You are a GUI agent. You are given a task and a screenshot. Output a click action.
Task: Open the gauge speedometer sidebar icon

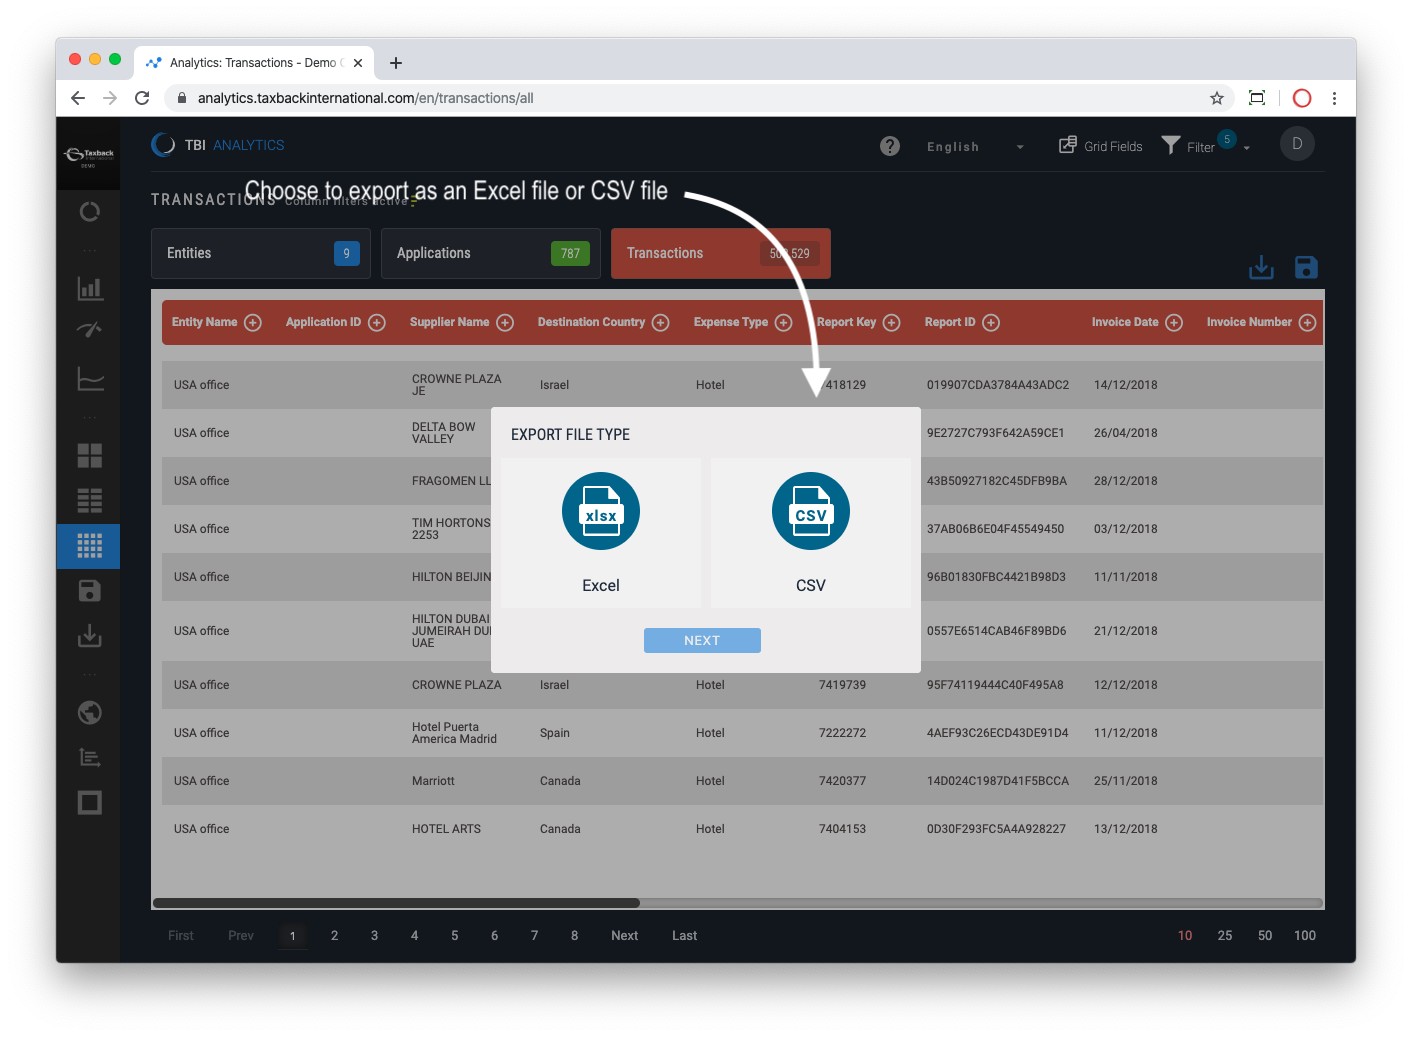(89, 329)
